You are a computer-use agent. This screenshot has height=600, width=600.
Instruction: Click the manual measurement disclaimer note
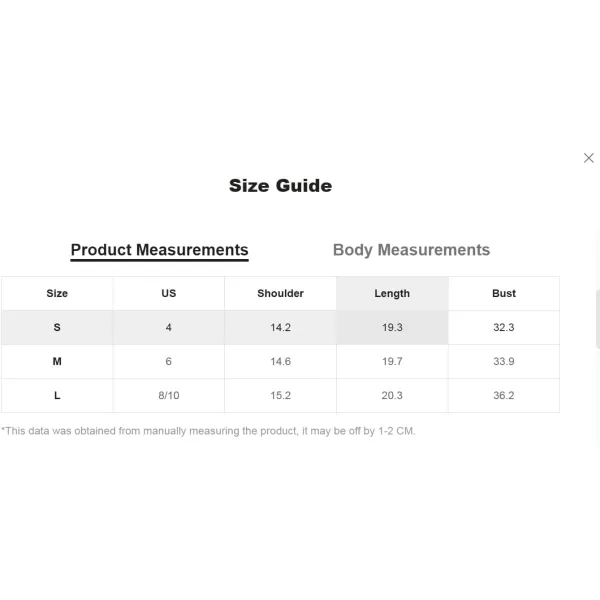(x=208, y=431)
